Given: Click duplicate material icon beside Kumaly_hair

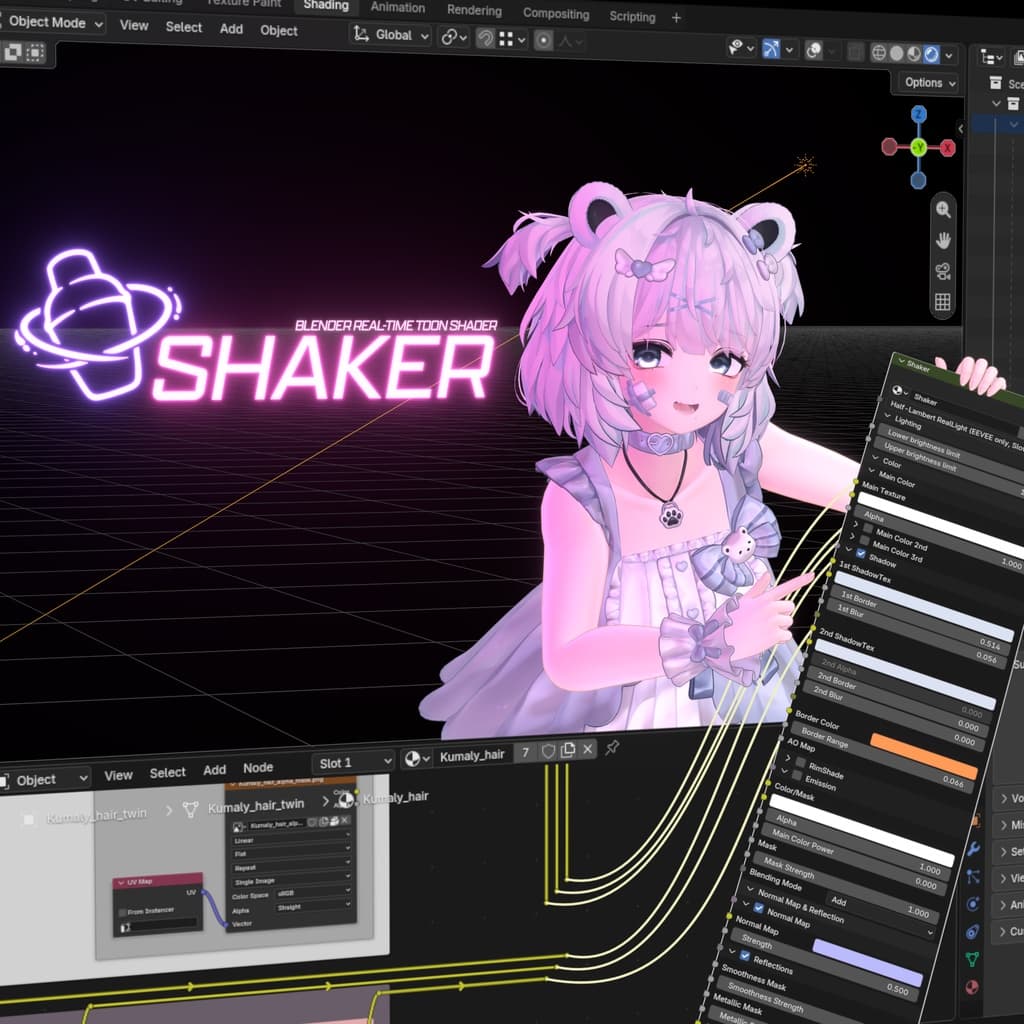Looking at the screenshot, I should point(568,750).
